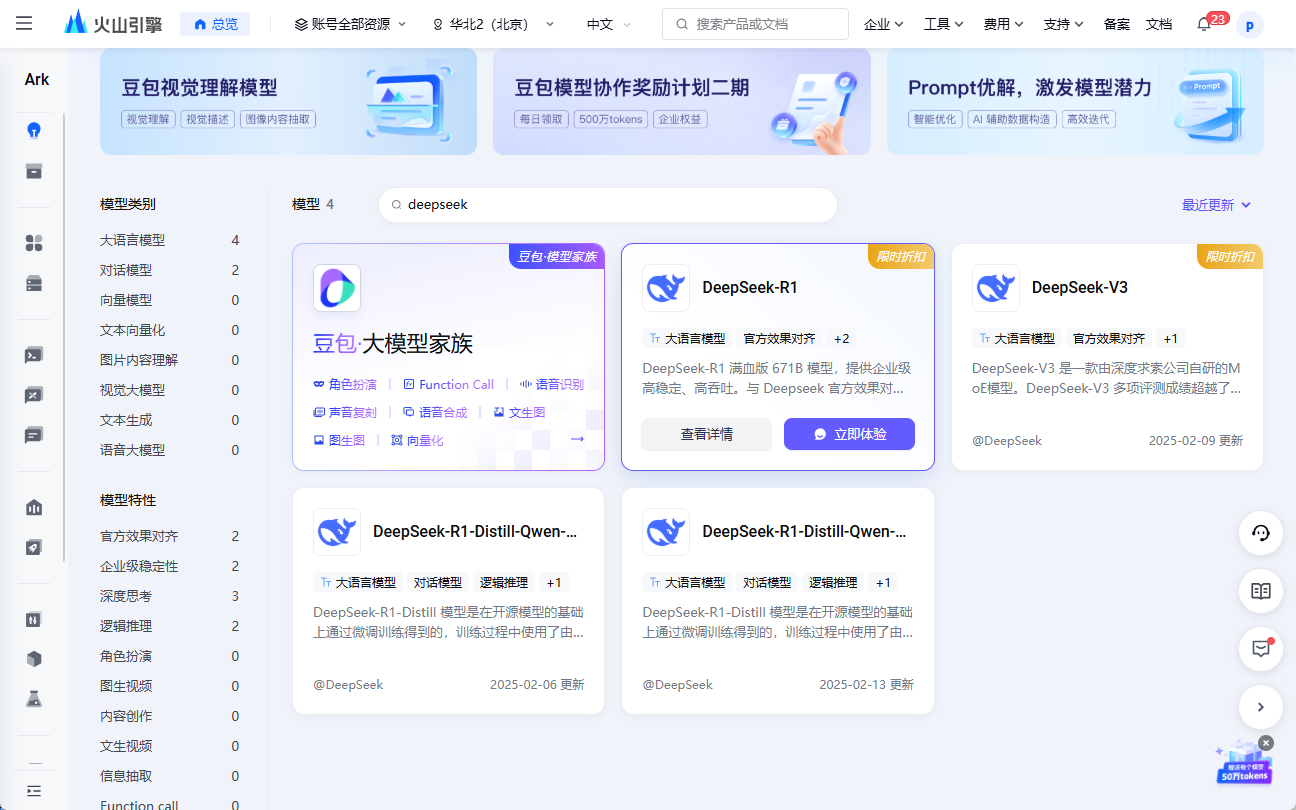Go to the 总览 overview tab
The width and height of the screenshot is (1296, 810).
click(215, 24)
